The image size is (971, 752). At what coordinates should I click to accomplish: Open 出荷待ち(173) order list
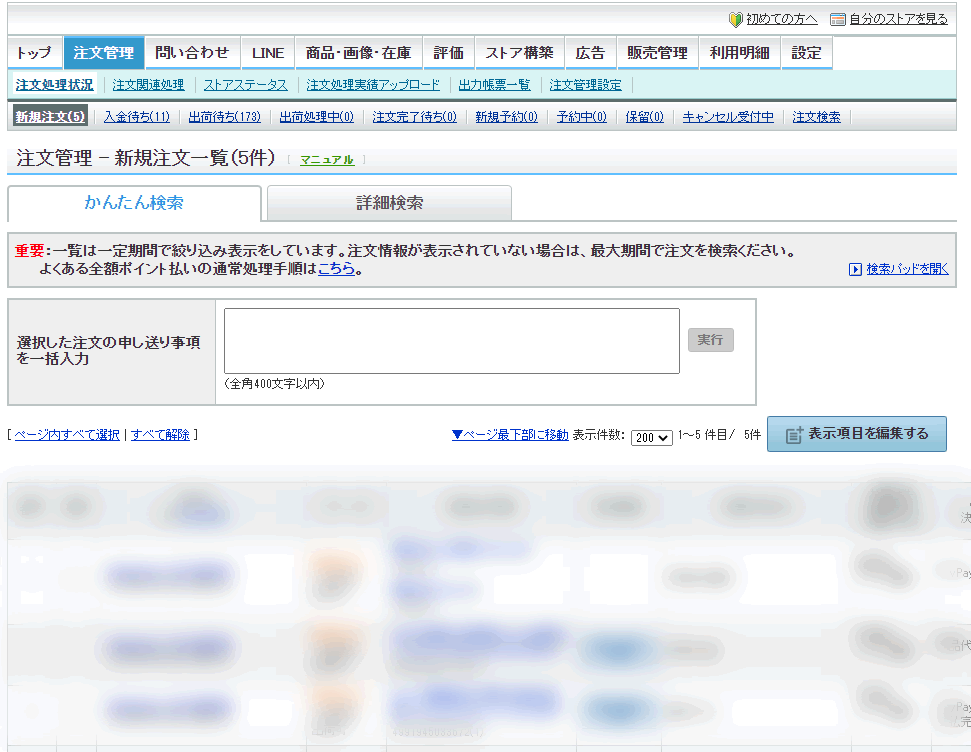click(224, 117)
